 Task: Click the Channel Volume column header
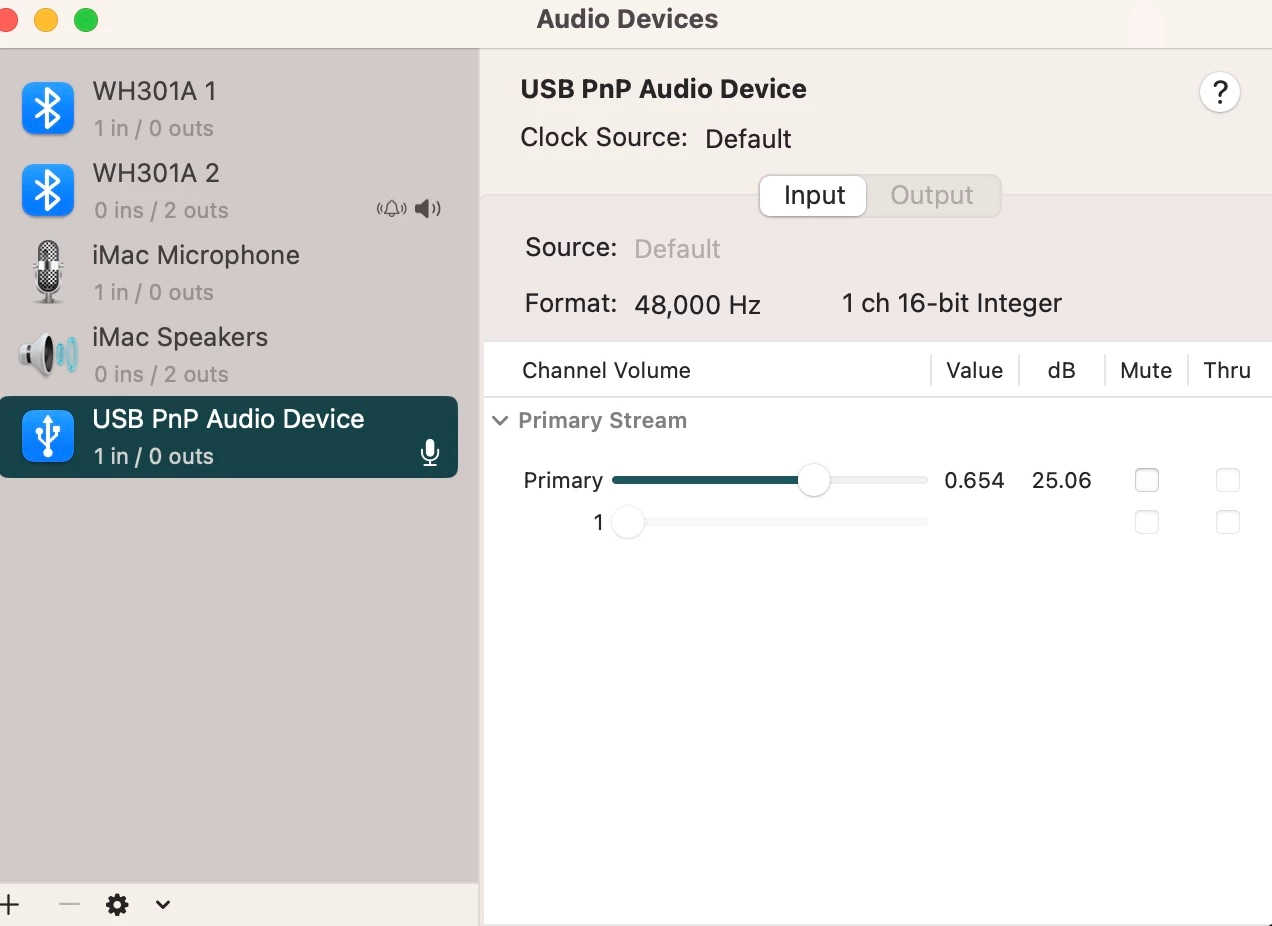[x=606, y=370]
